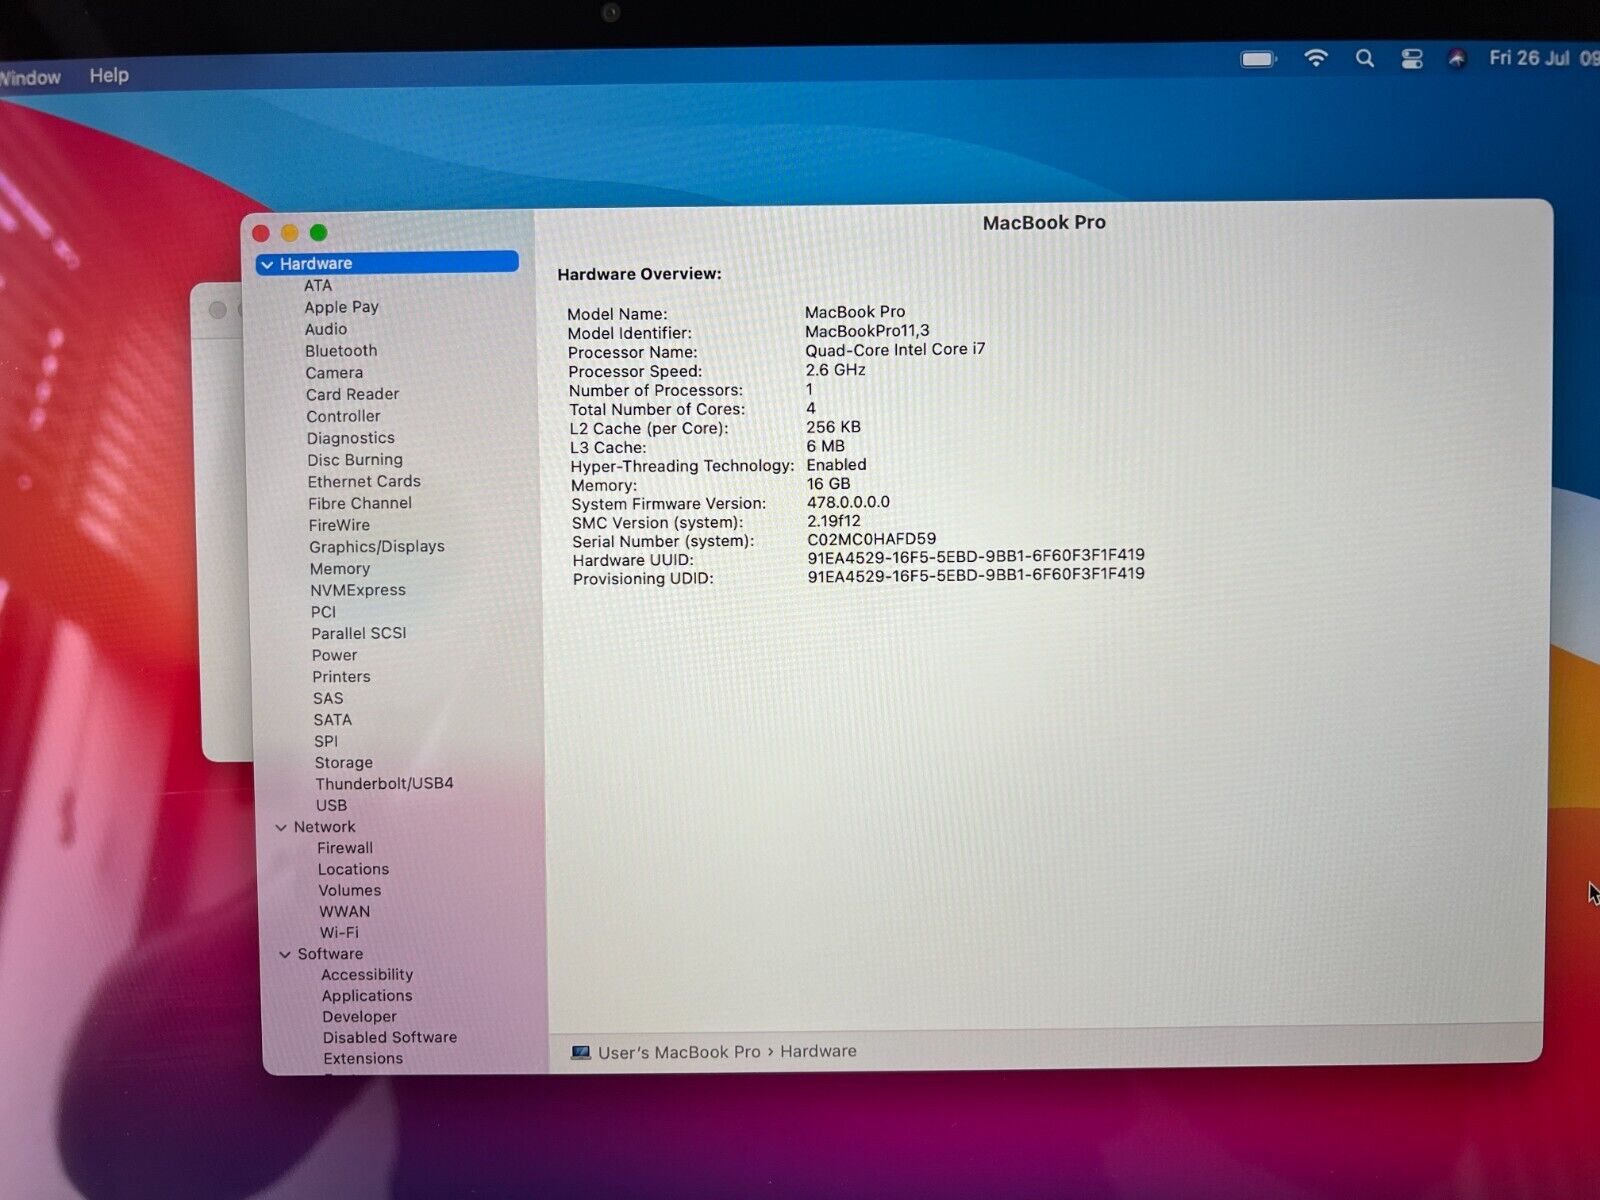Image resolution: width=1600 pixels, height=1200 pixels.
Task: Select Graphics/Displays in the sidebar
Action: (377, 547)
